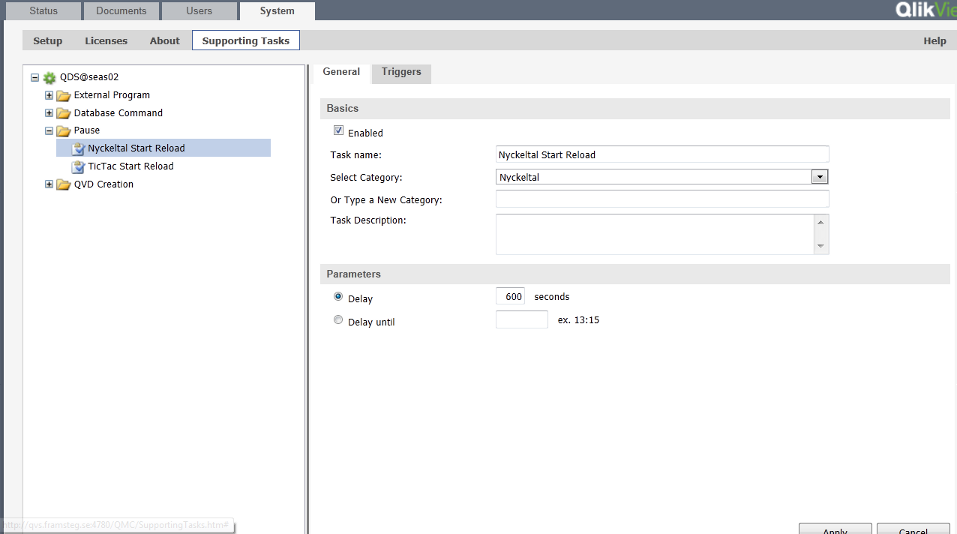Click the Task Description text area
This screenshot has height=534, width=957.
click(655, 234)
